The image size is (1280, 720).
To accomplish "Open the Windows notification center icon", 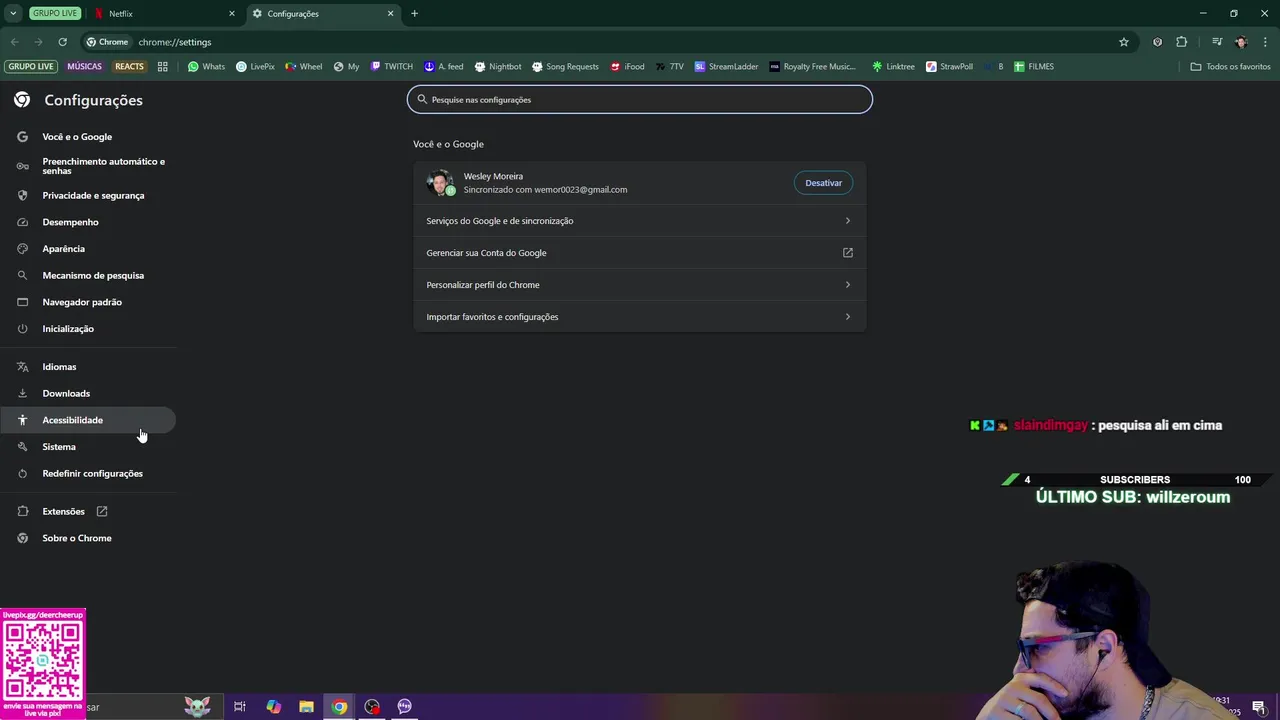I will point(1258,707).
